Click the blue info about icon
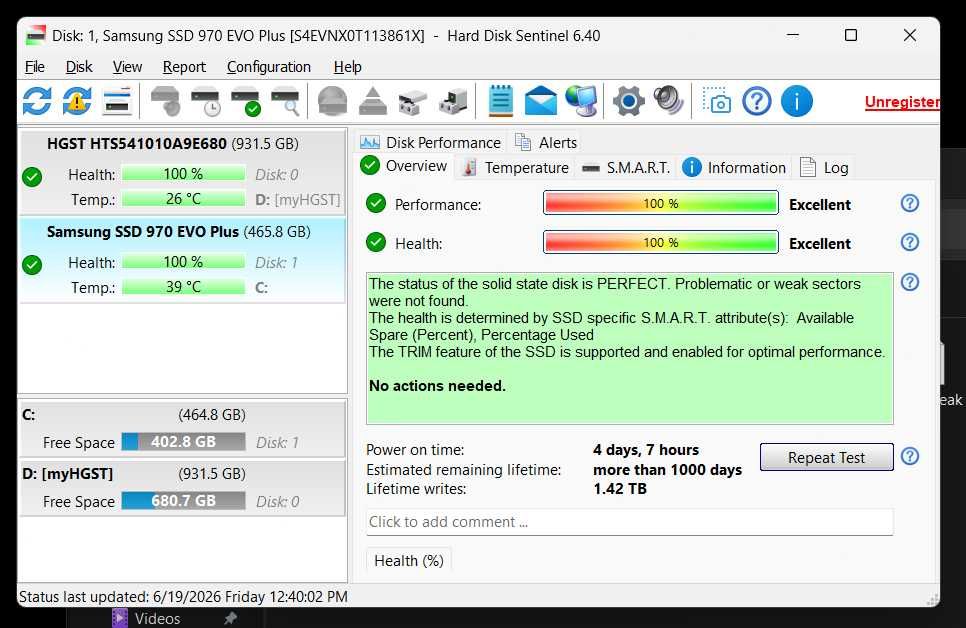Image resolution: width=966 pixels, height=628 pixels. coord(797,101)
